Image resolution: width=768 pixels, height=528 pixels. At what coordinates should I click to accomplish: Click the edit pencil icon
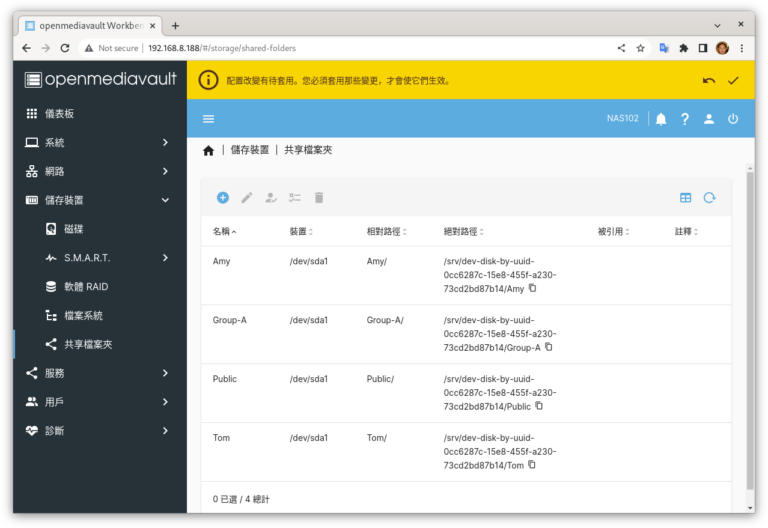point(247,198)
